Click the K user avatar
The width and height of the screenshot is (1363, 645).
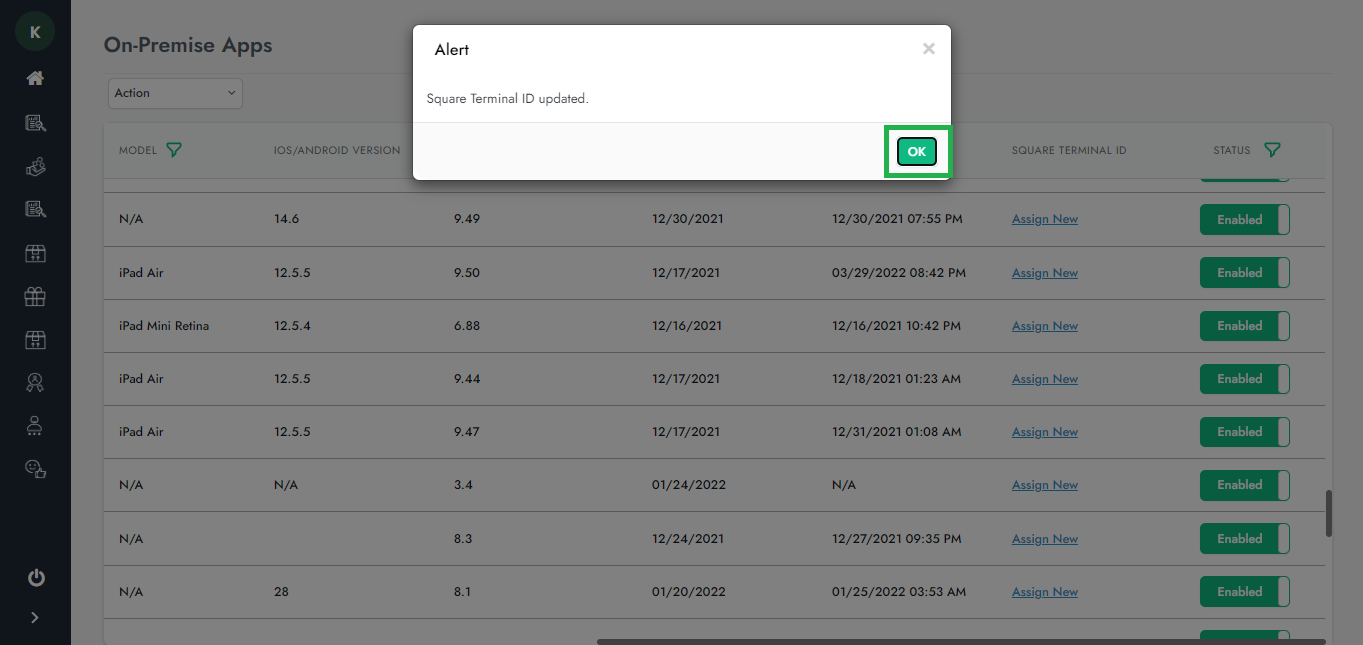[35, 32]
